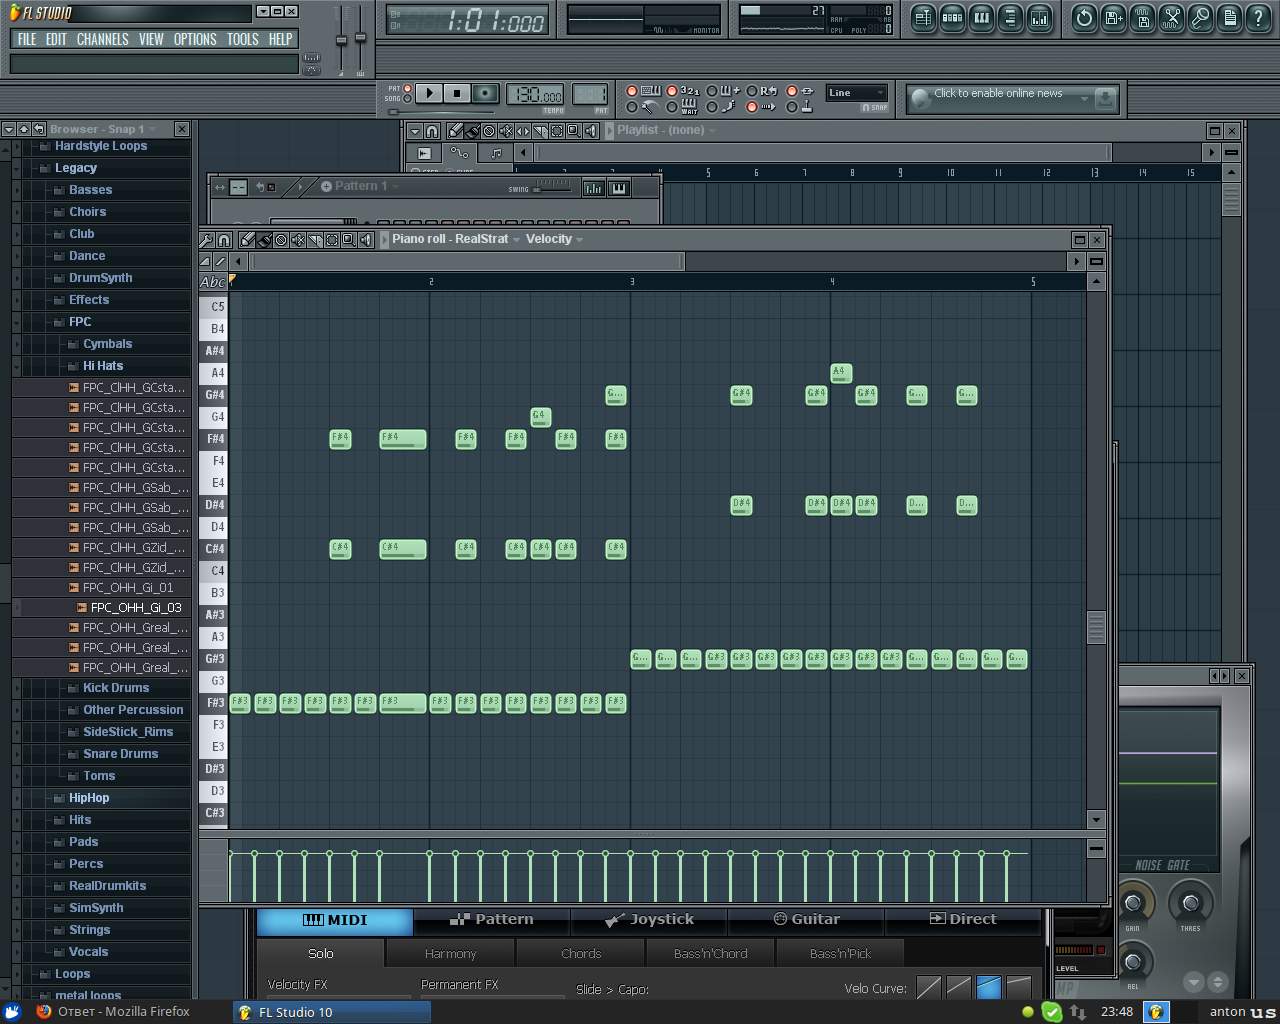Toggle Pat mode radio button

pos(407,89)
